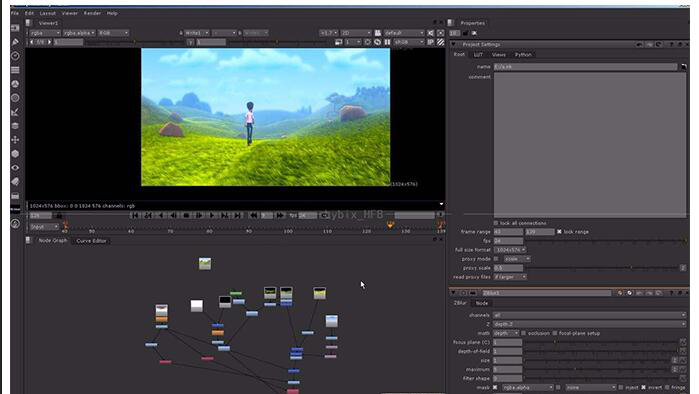
Task: Enable the proxy mode checkbox
Action: 496,259
